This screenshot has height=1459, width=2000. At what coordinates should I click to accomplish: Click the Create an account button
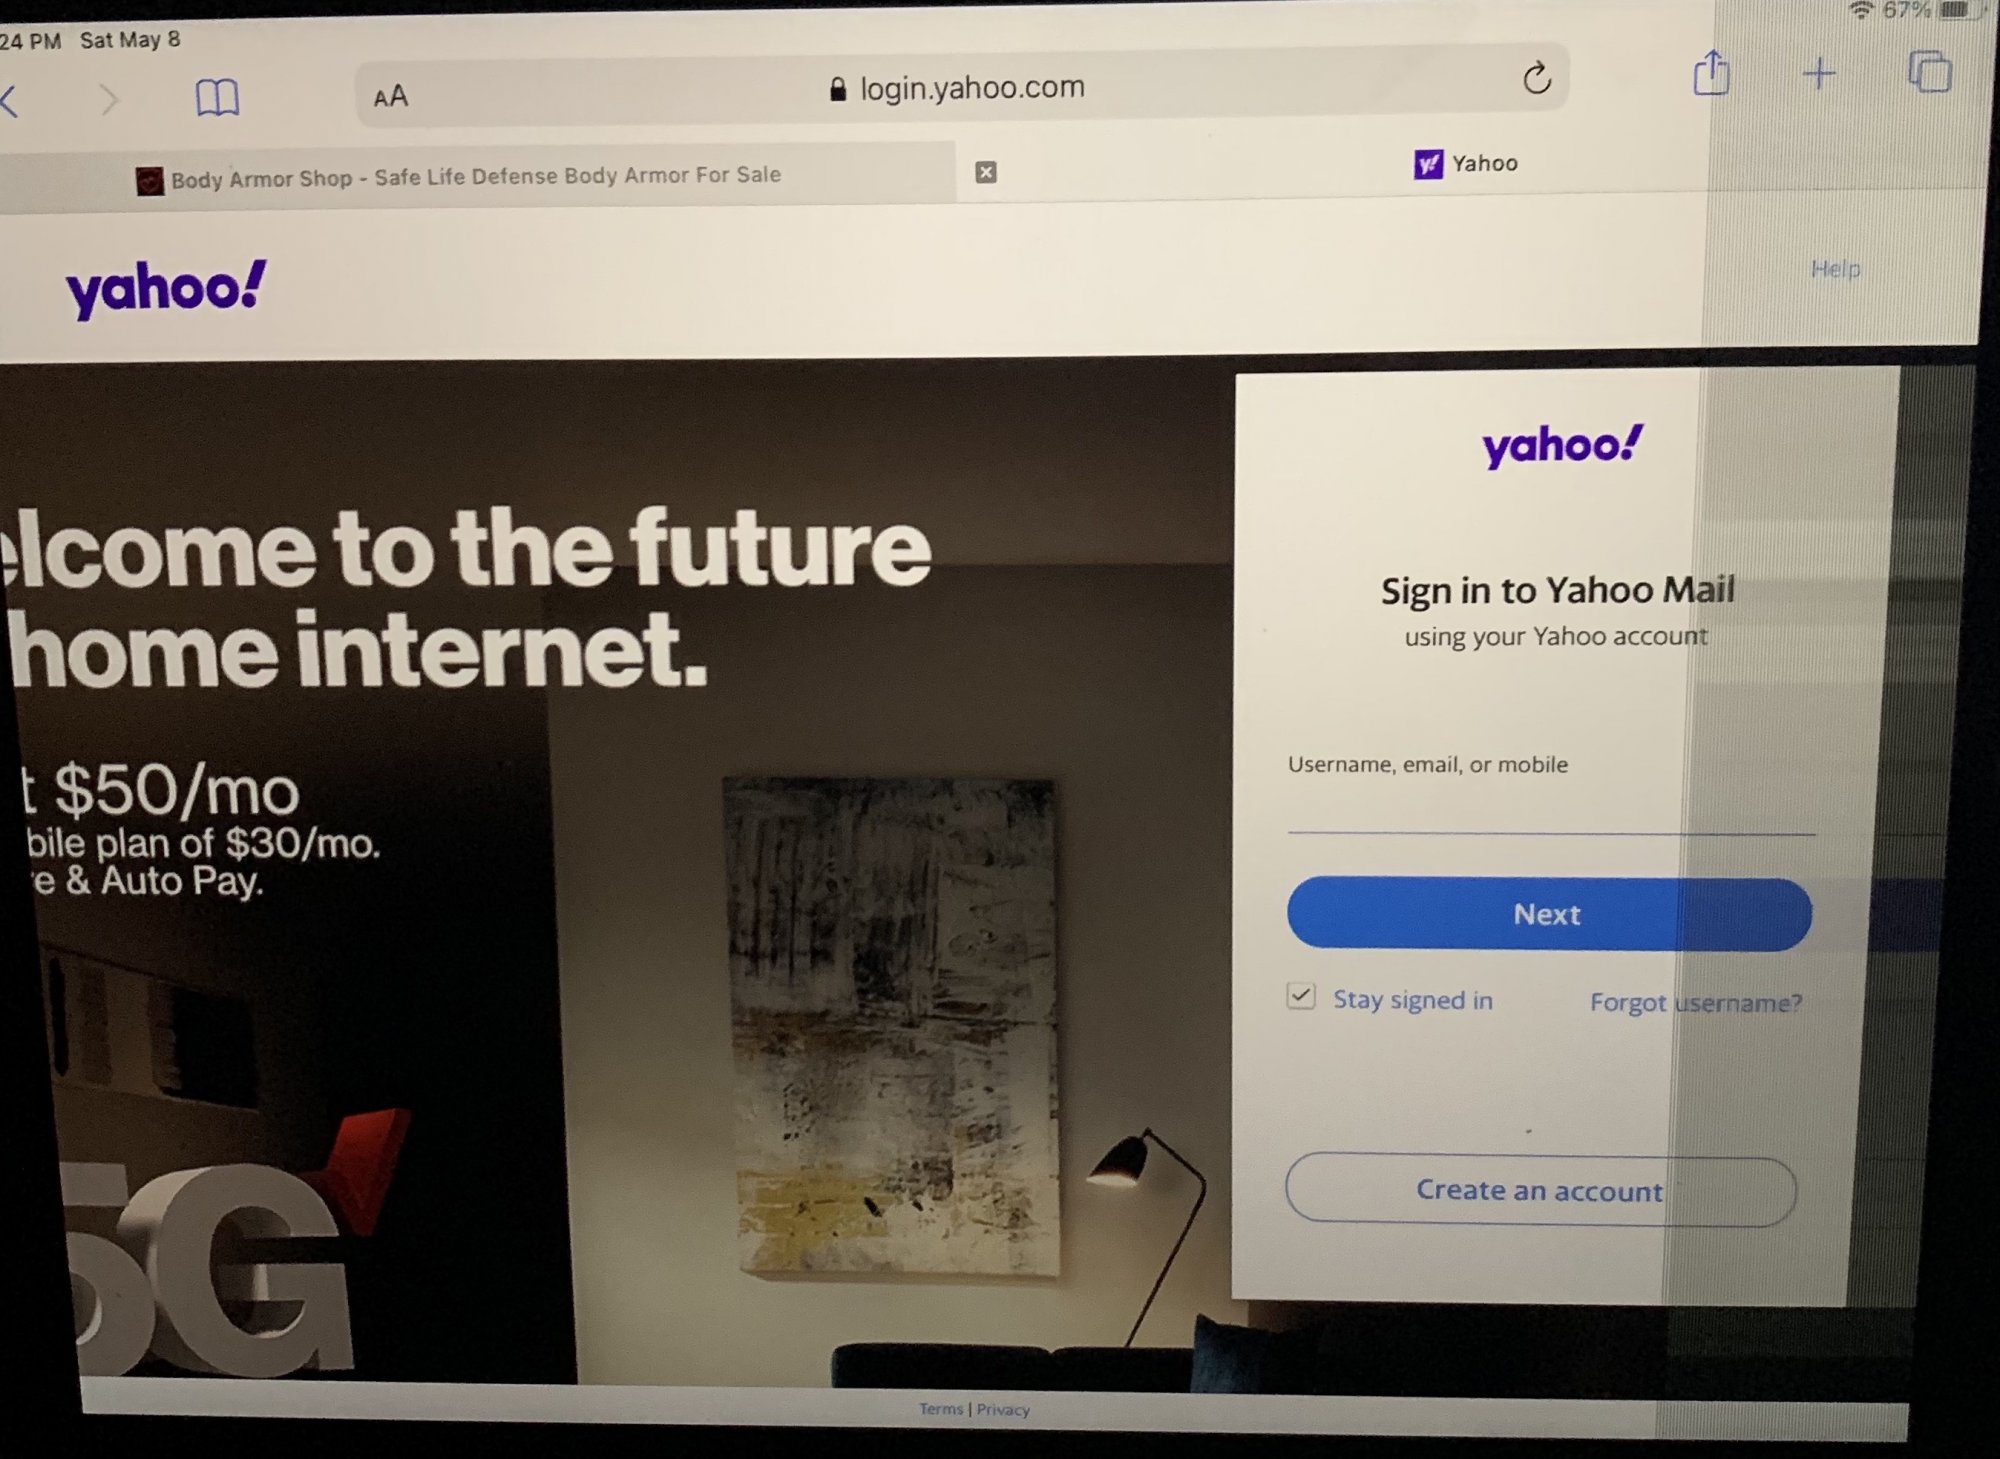[1540, 1190]
